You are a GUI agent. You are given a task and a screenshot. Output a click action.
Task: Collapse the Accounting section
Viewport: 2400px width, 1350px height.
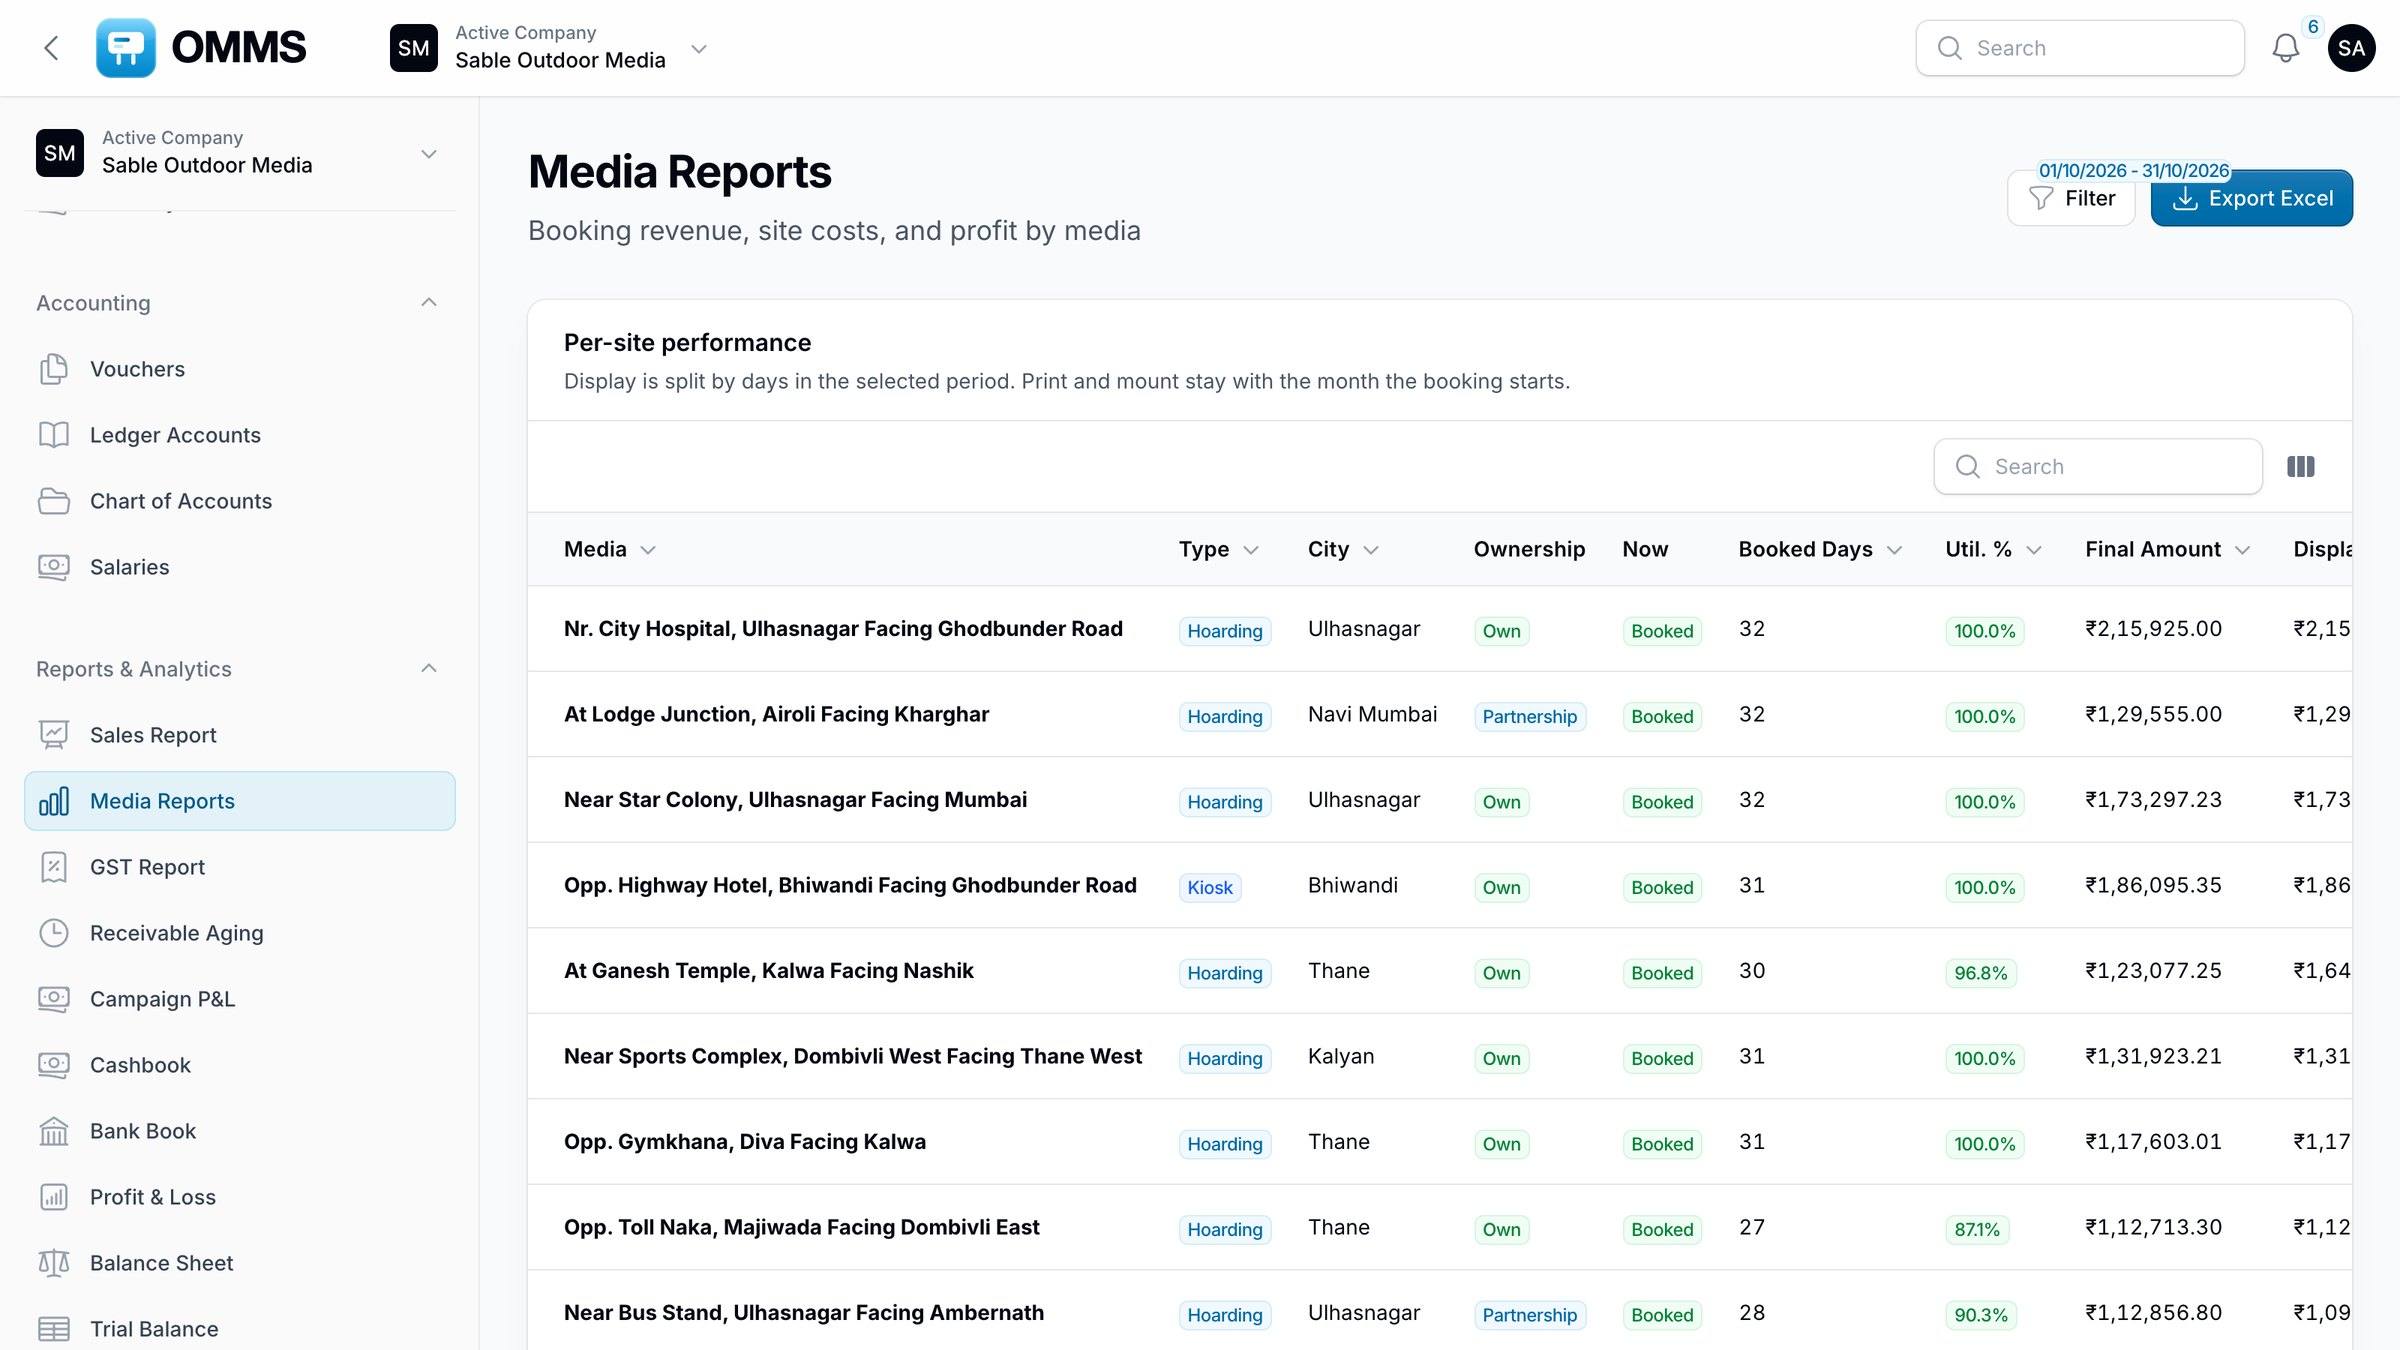[x=429, y=302]
